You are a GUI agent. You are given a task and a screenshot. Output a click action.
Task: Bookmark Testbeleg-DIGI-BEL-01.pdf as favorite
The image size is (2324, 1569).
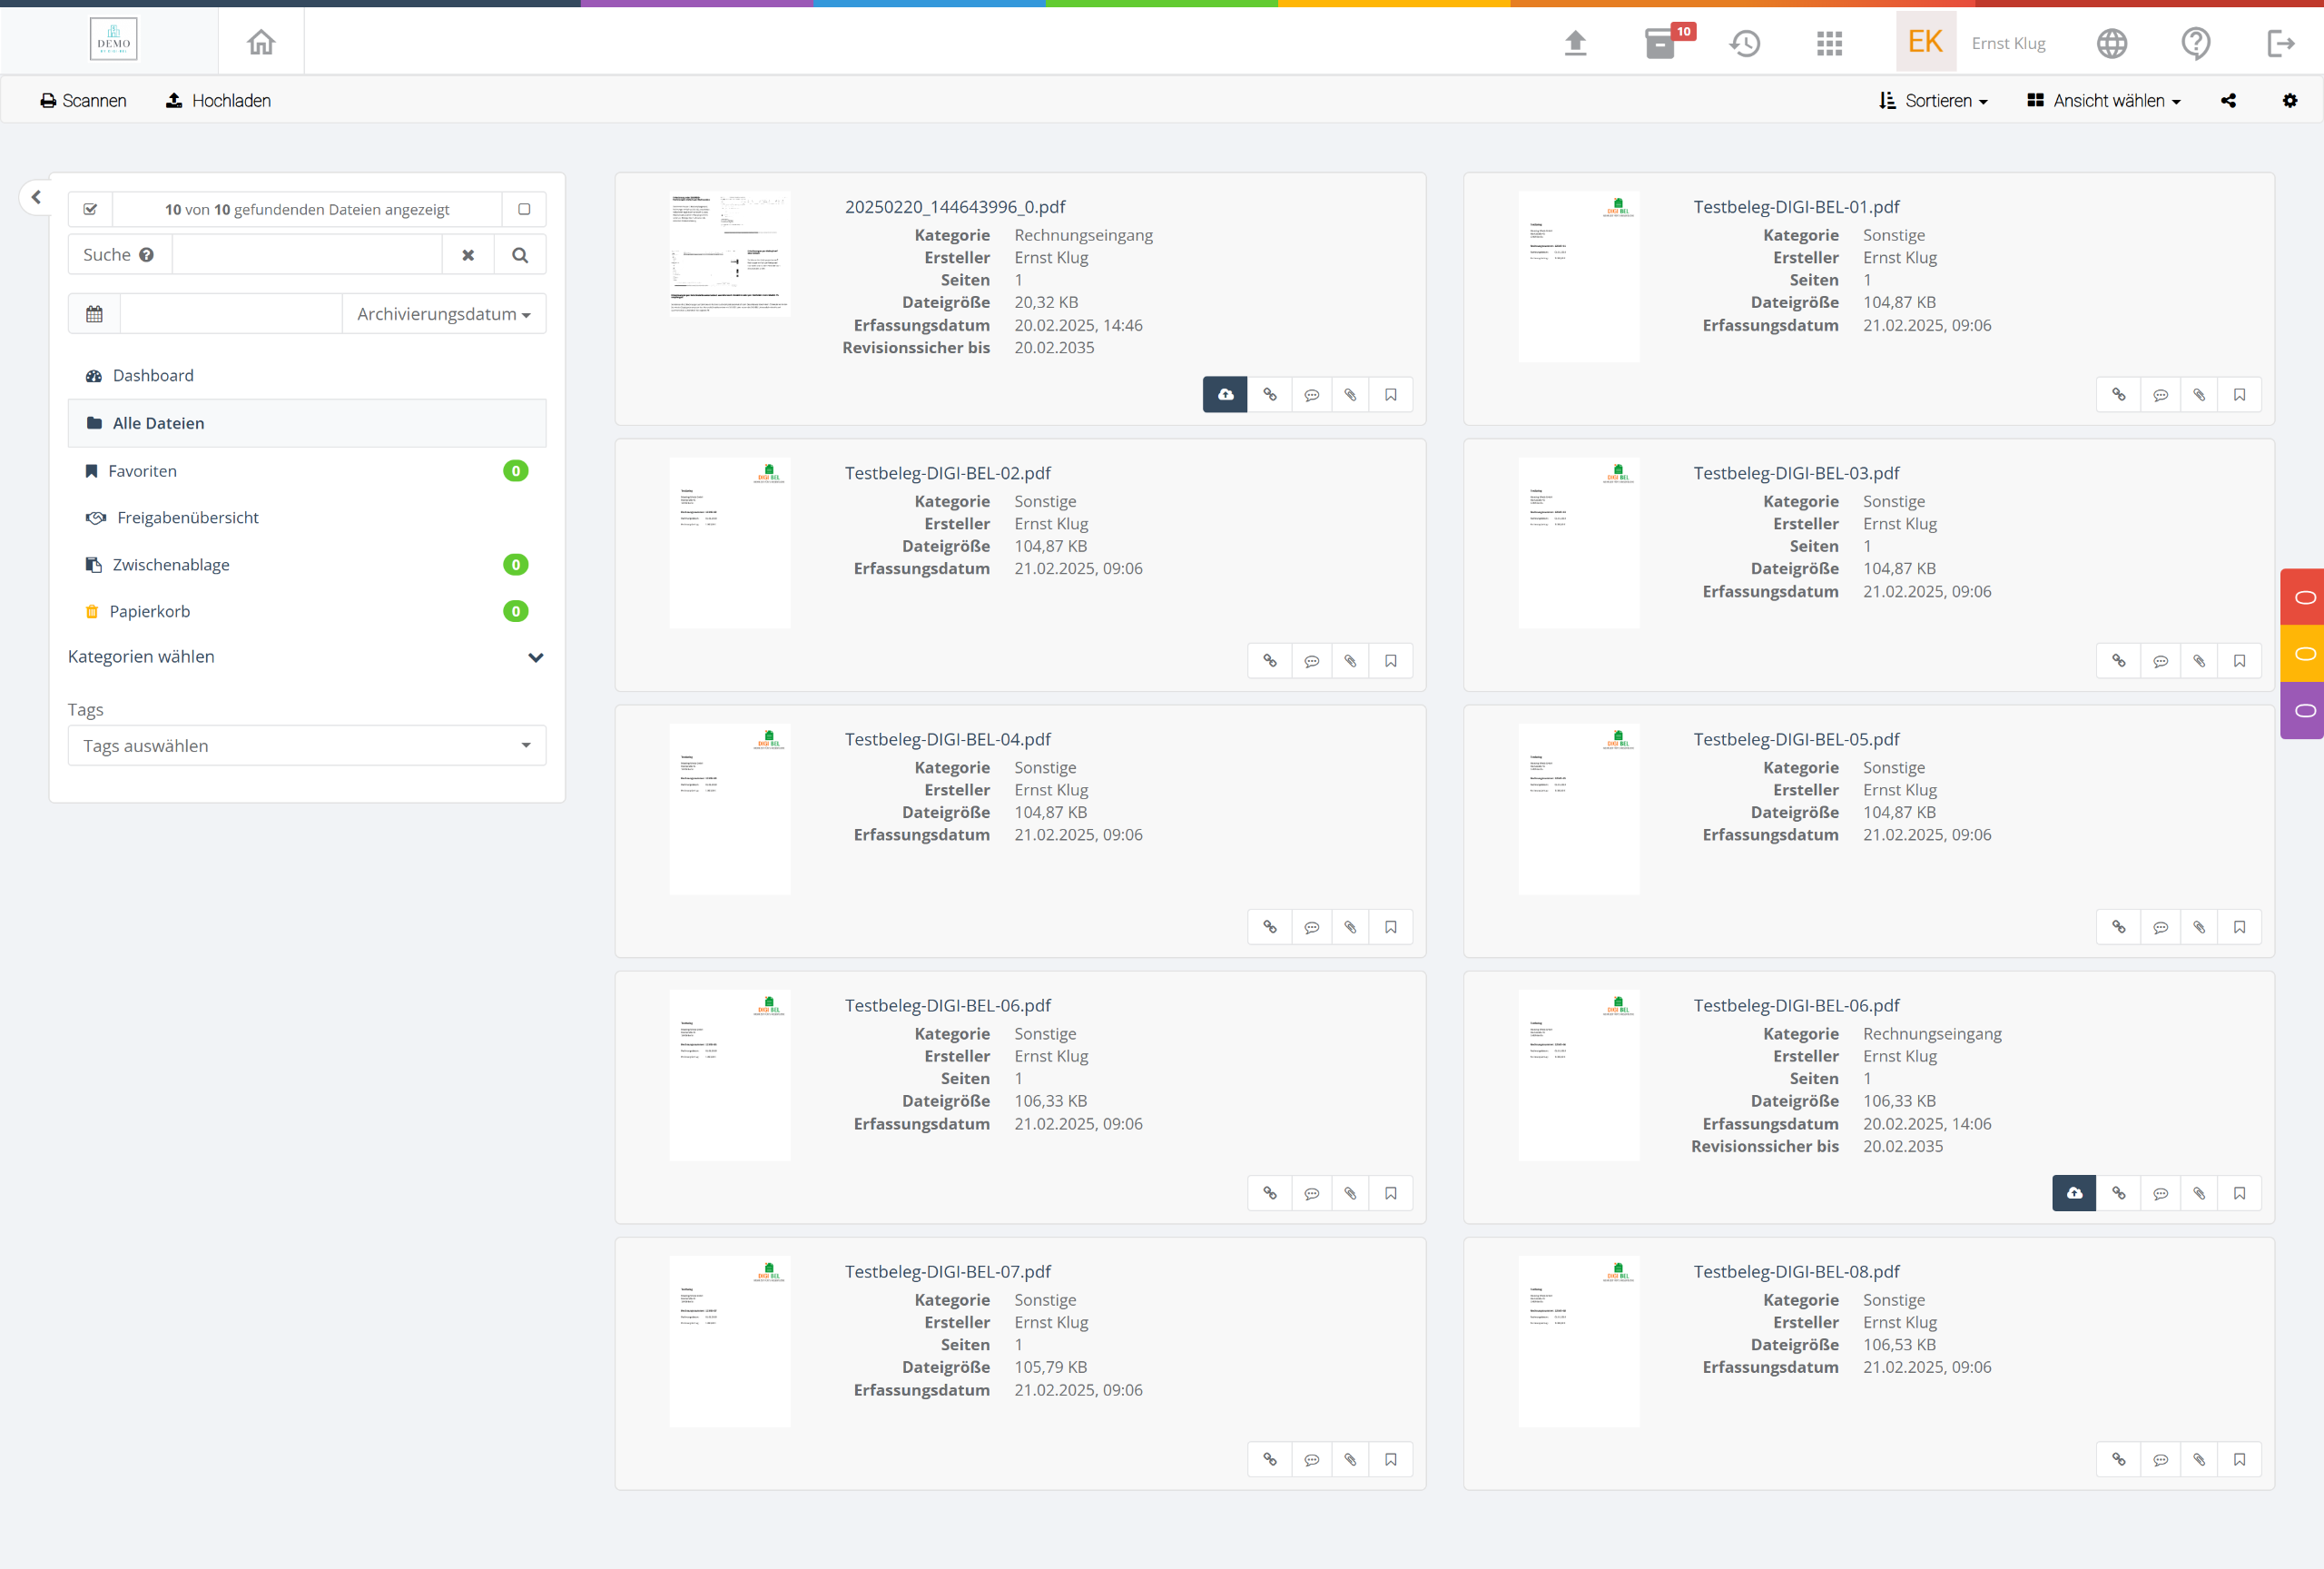tap(2239, 395)
